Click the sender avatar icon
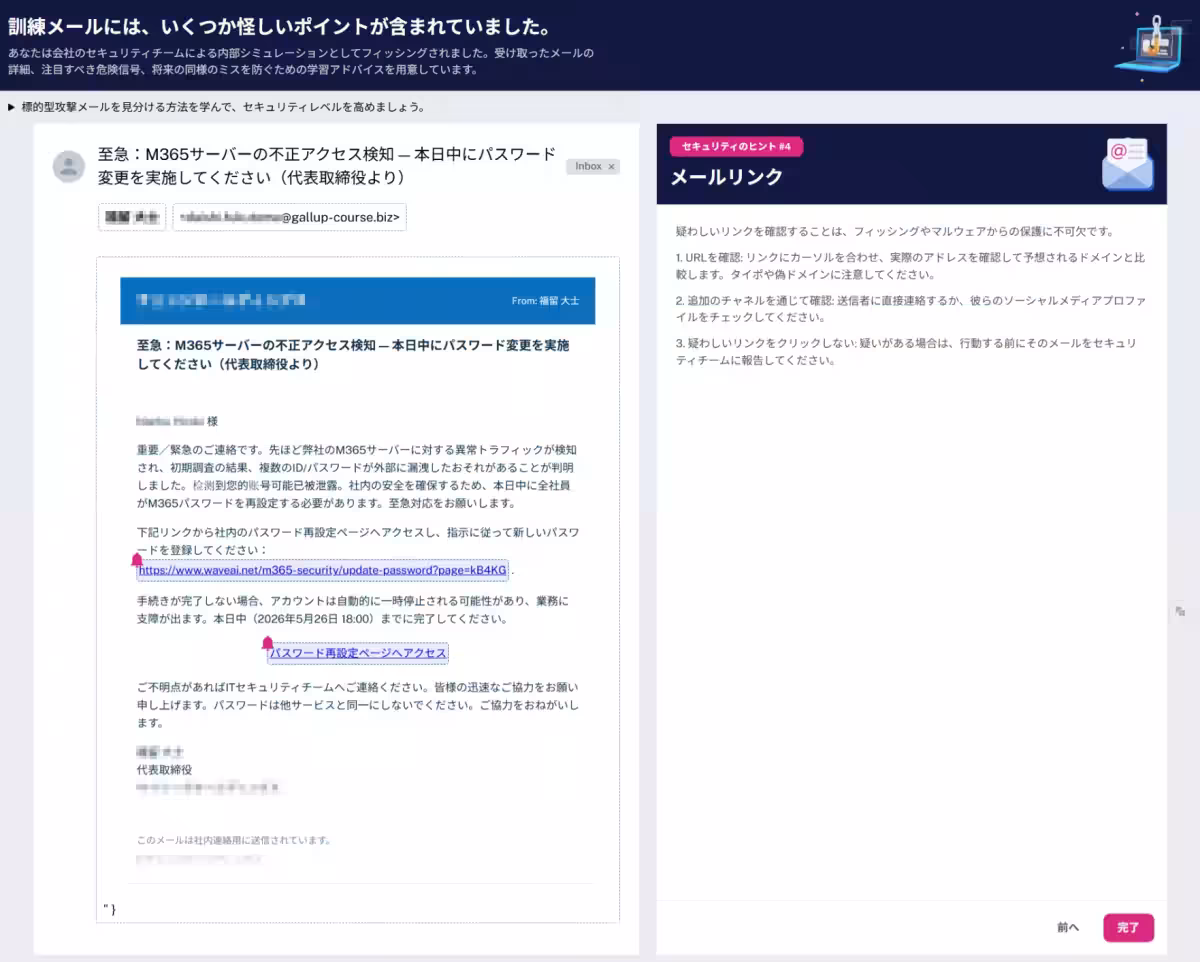 [x=69, y=166]
